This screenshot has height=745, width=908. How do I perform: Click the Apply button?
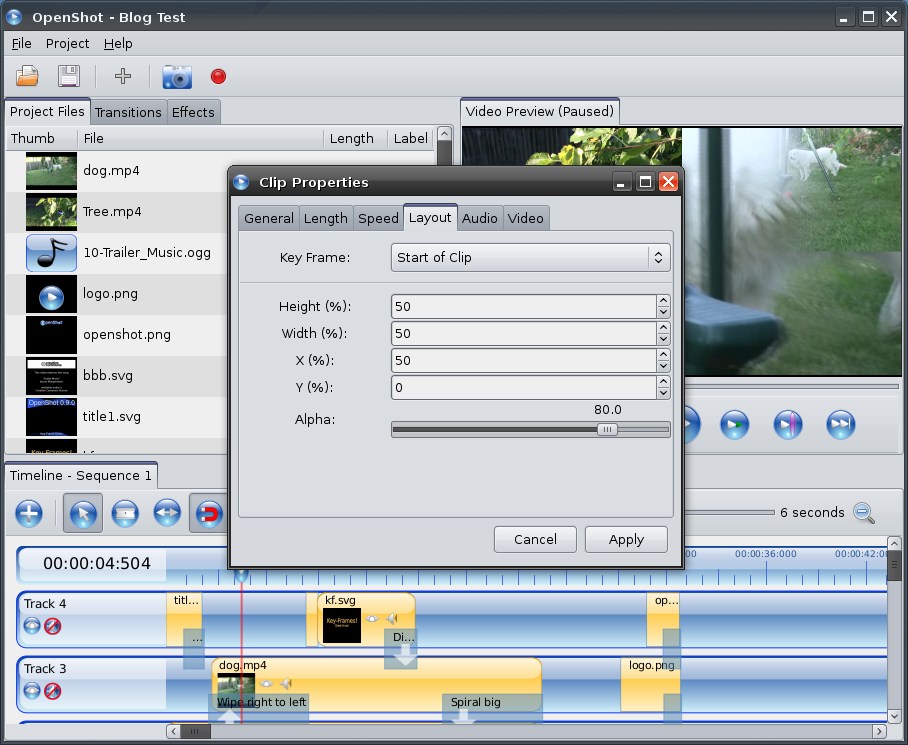pos(626,539)
